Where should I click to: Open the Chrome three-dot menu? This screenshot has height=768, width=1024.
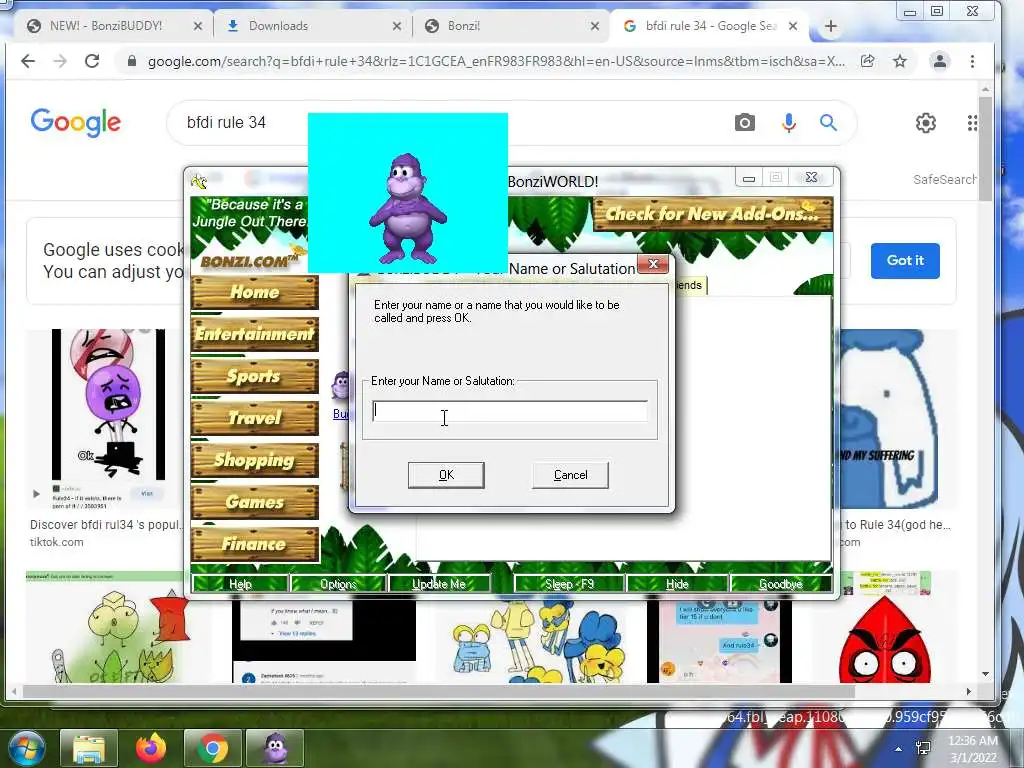point(972,61)
